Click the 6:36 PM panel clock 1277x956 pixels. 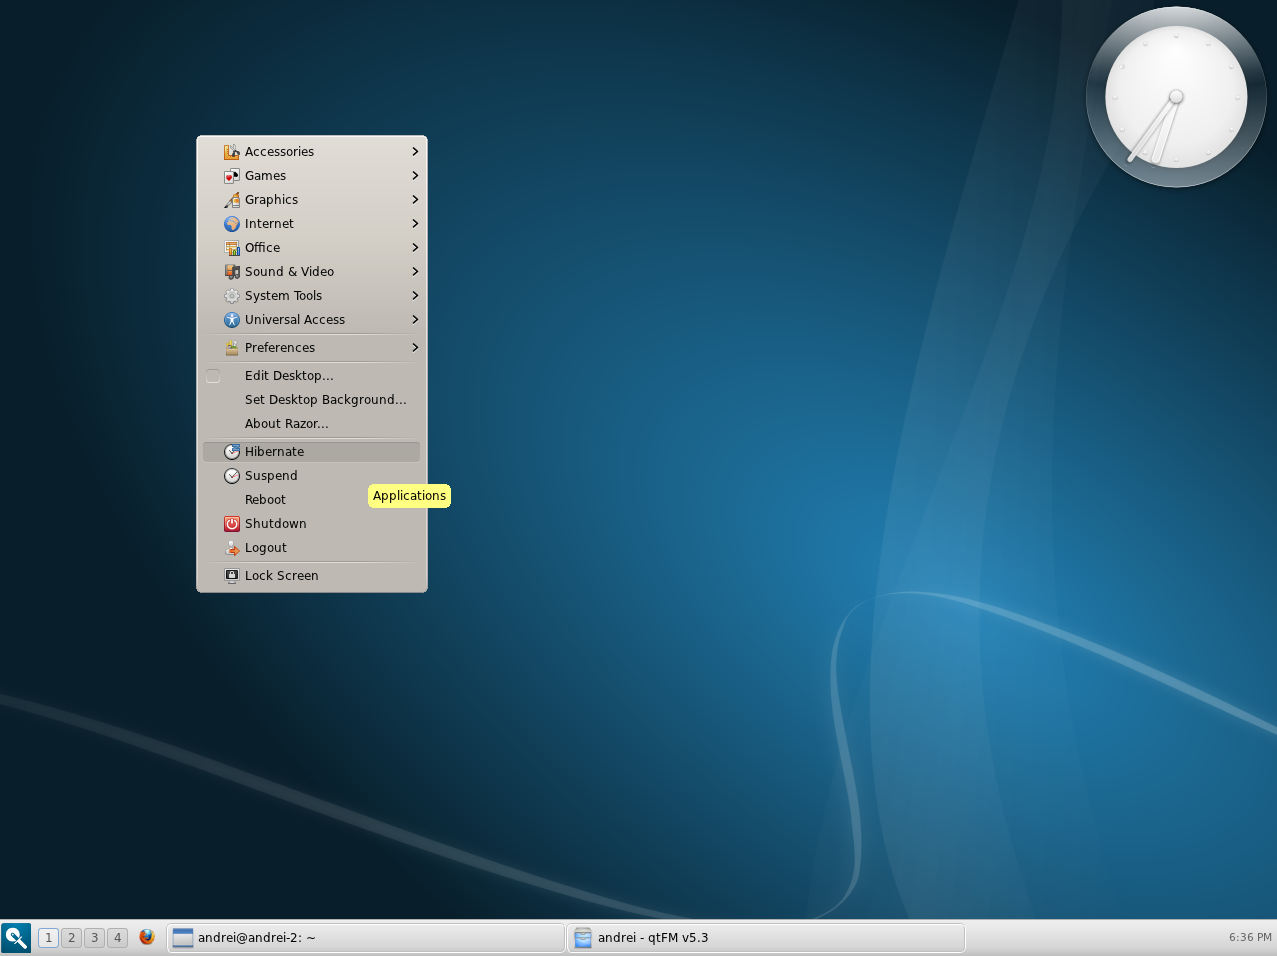coord(1250,937)
